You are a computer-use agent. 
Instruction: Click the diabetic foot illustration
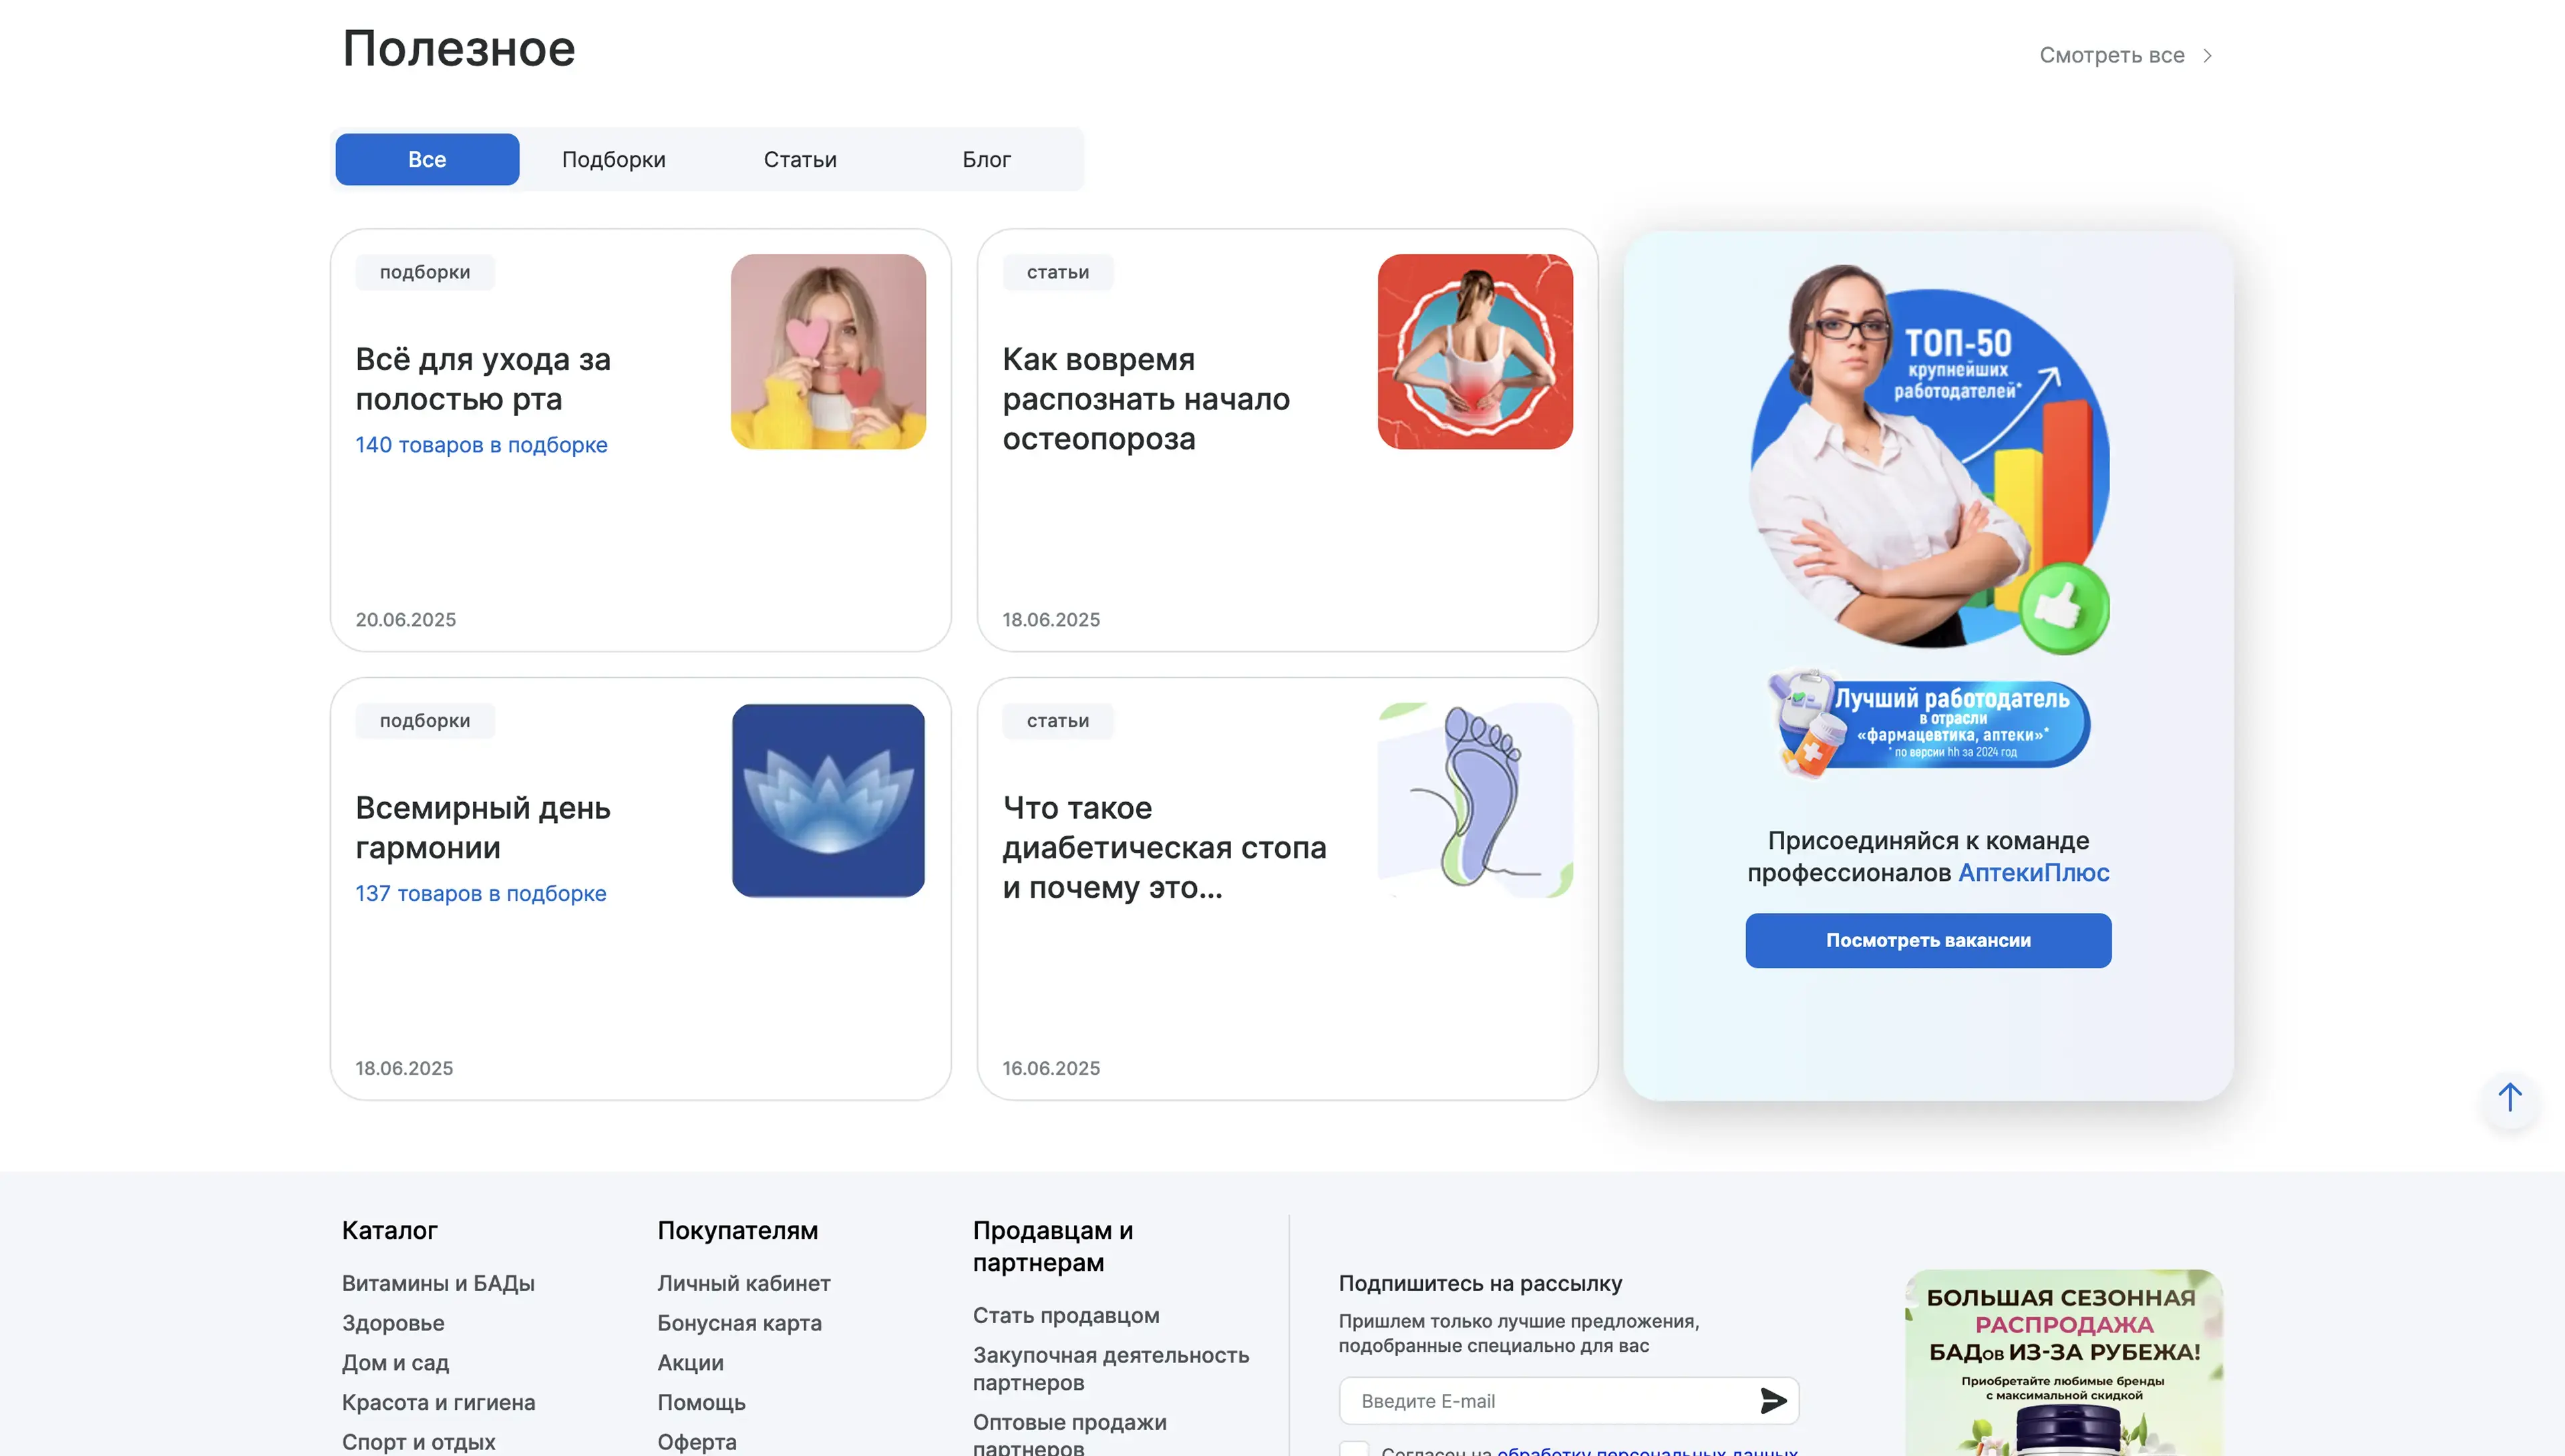click(1474, 800)
